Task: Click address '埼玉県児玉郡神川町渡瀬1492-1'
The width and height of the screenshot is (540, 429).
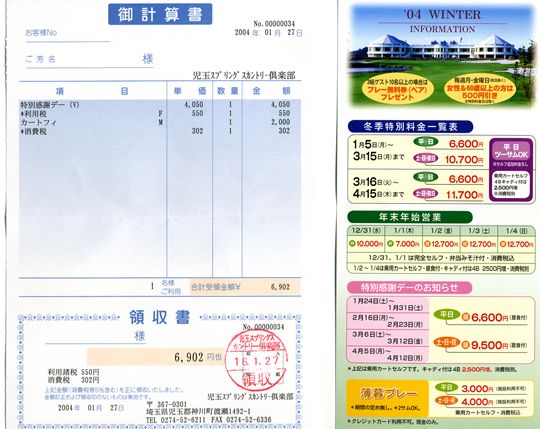Action: (198, 412)
